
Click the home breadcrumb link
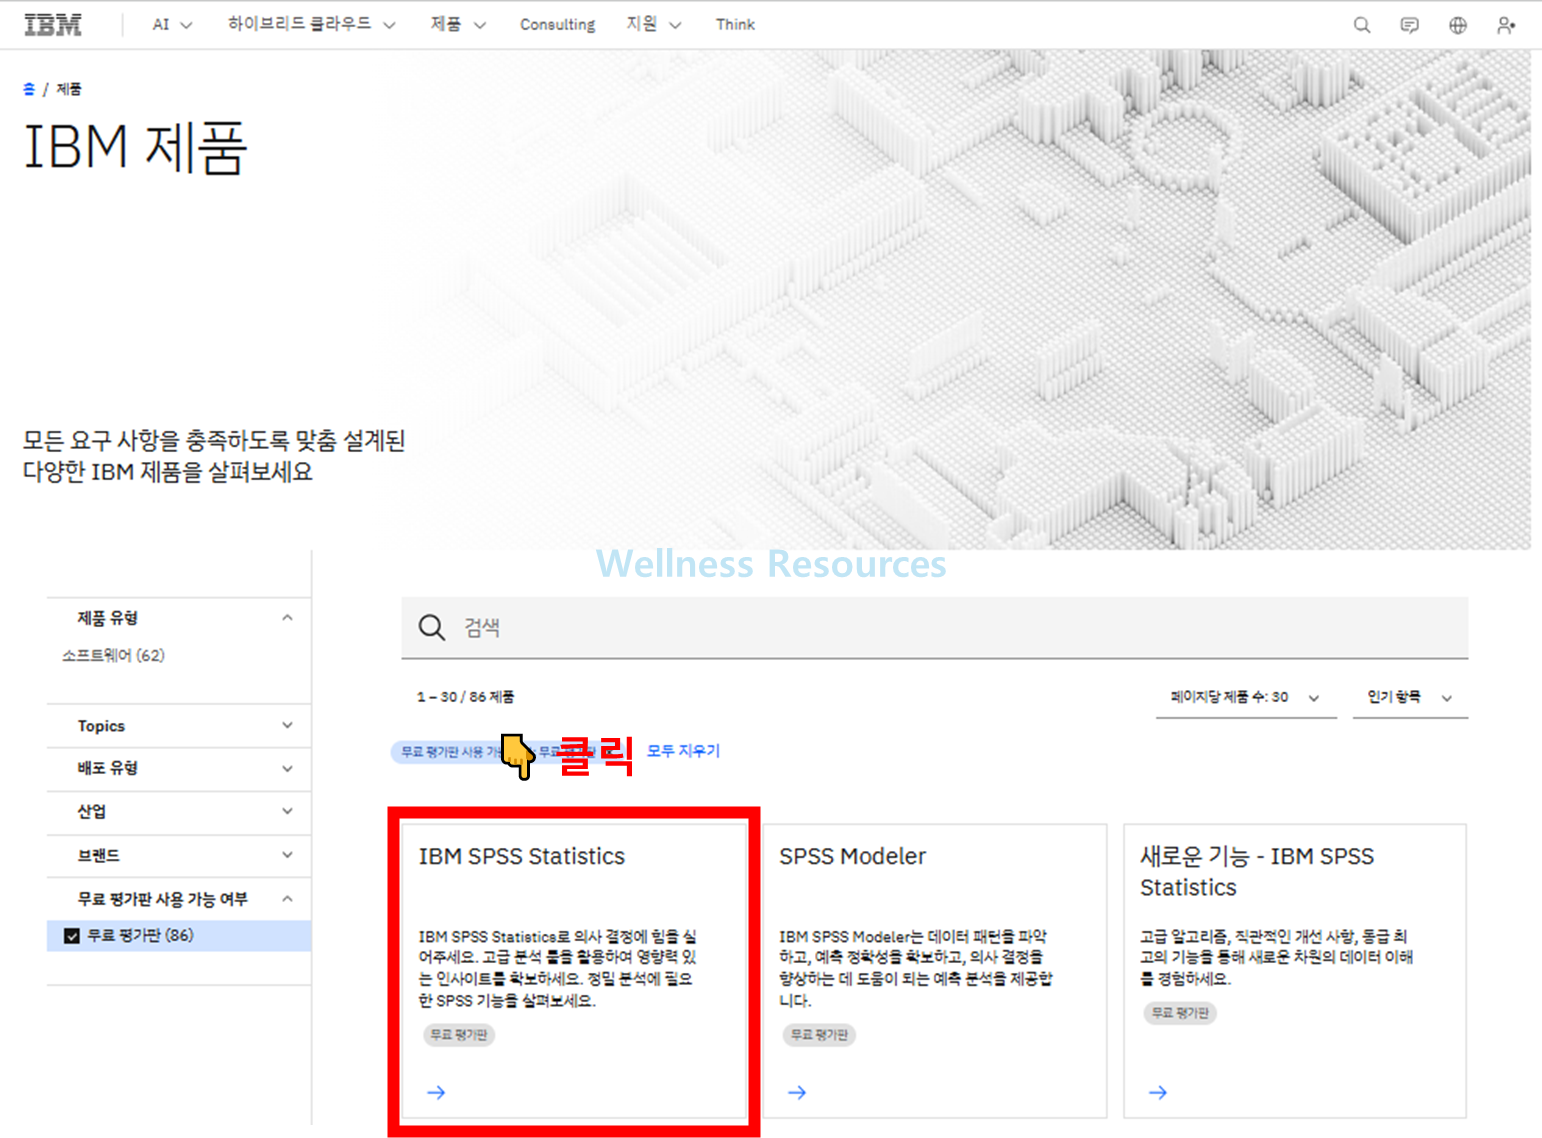(x=29, y=89)
